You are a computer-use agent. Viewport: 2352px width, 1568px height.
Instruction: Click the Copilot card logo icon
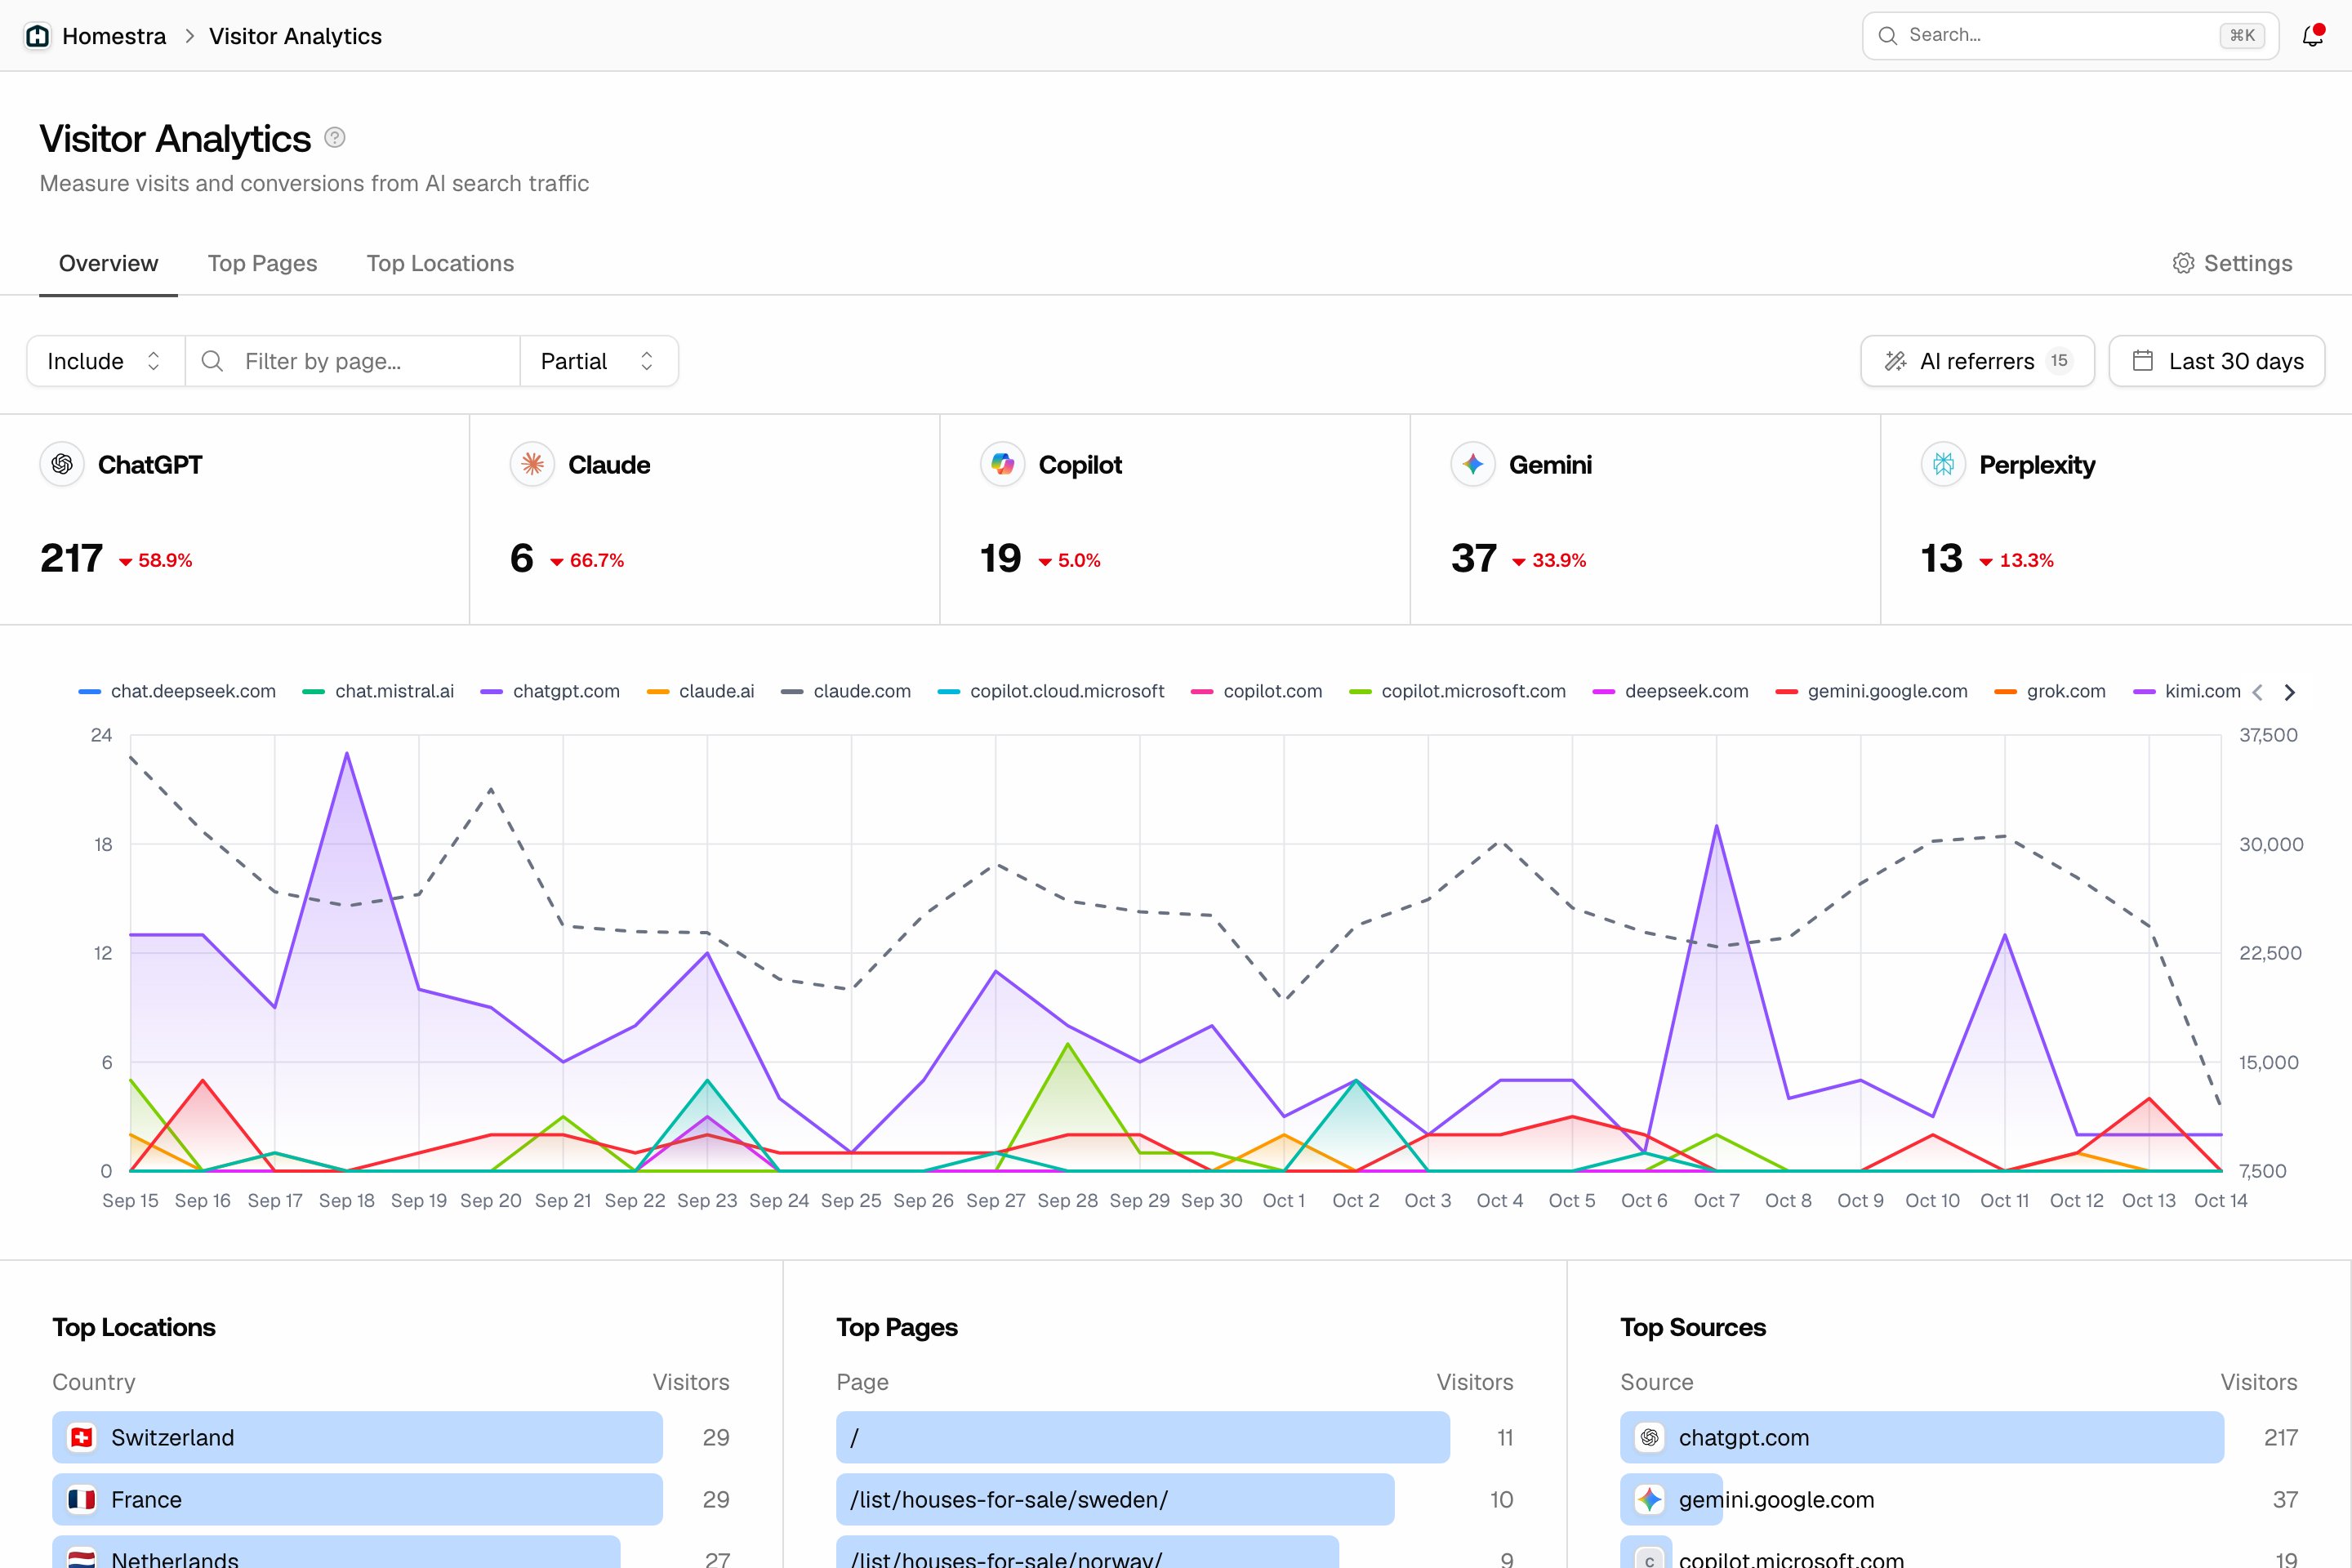[1002, 464]
